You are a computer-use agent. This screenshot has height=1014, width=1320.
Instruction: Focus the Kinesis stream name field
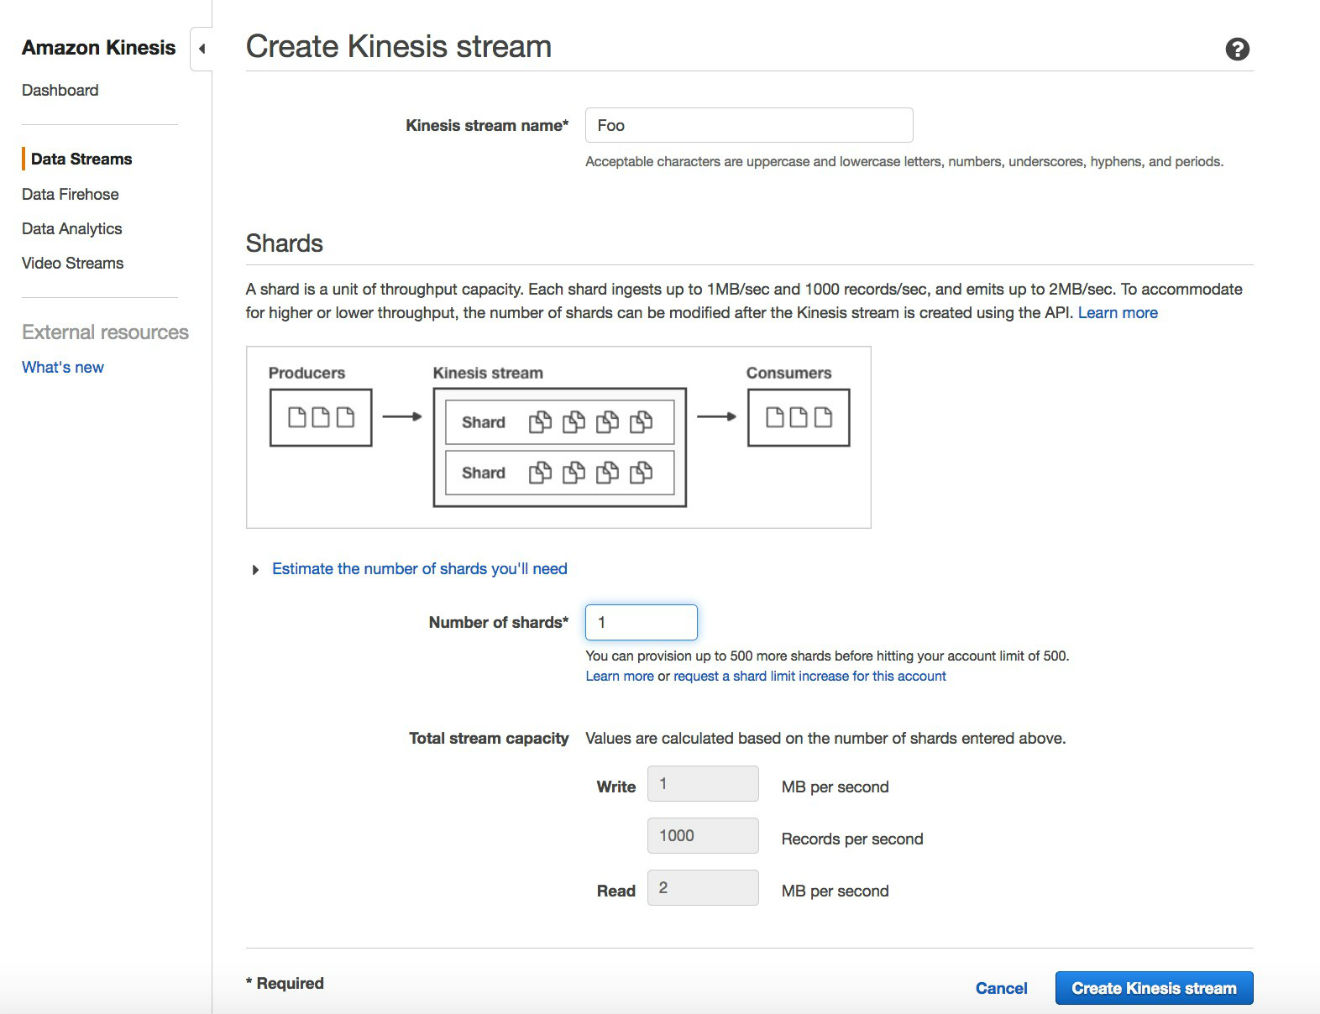coord(749,125)
